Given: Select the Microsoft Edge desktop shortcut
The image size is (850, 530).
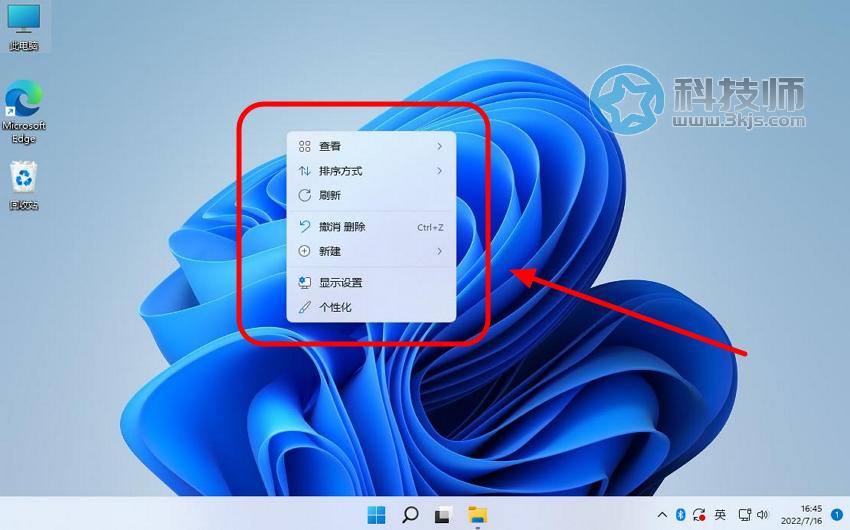Looking at the screenshot, I should (23, 112).
